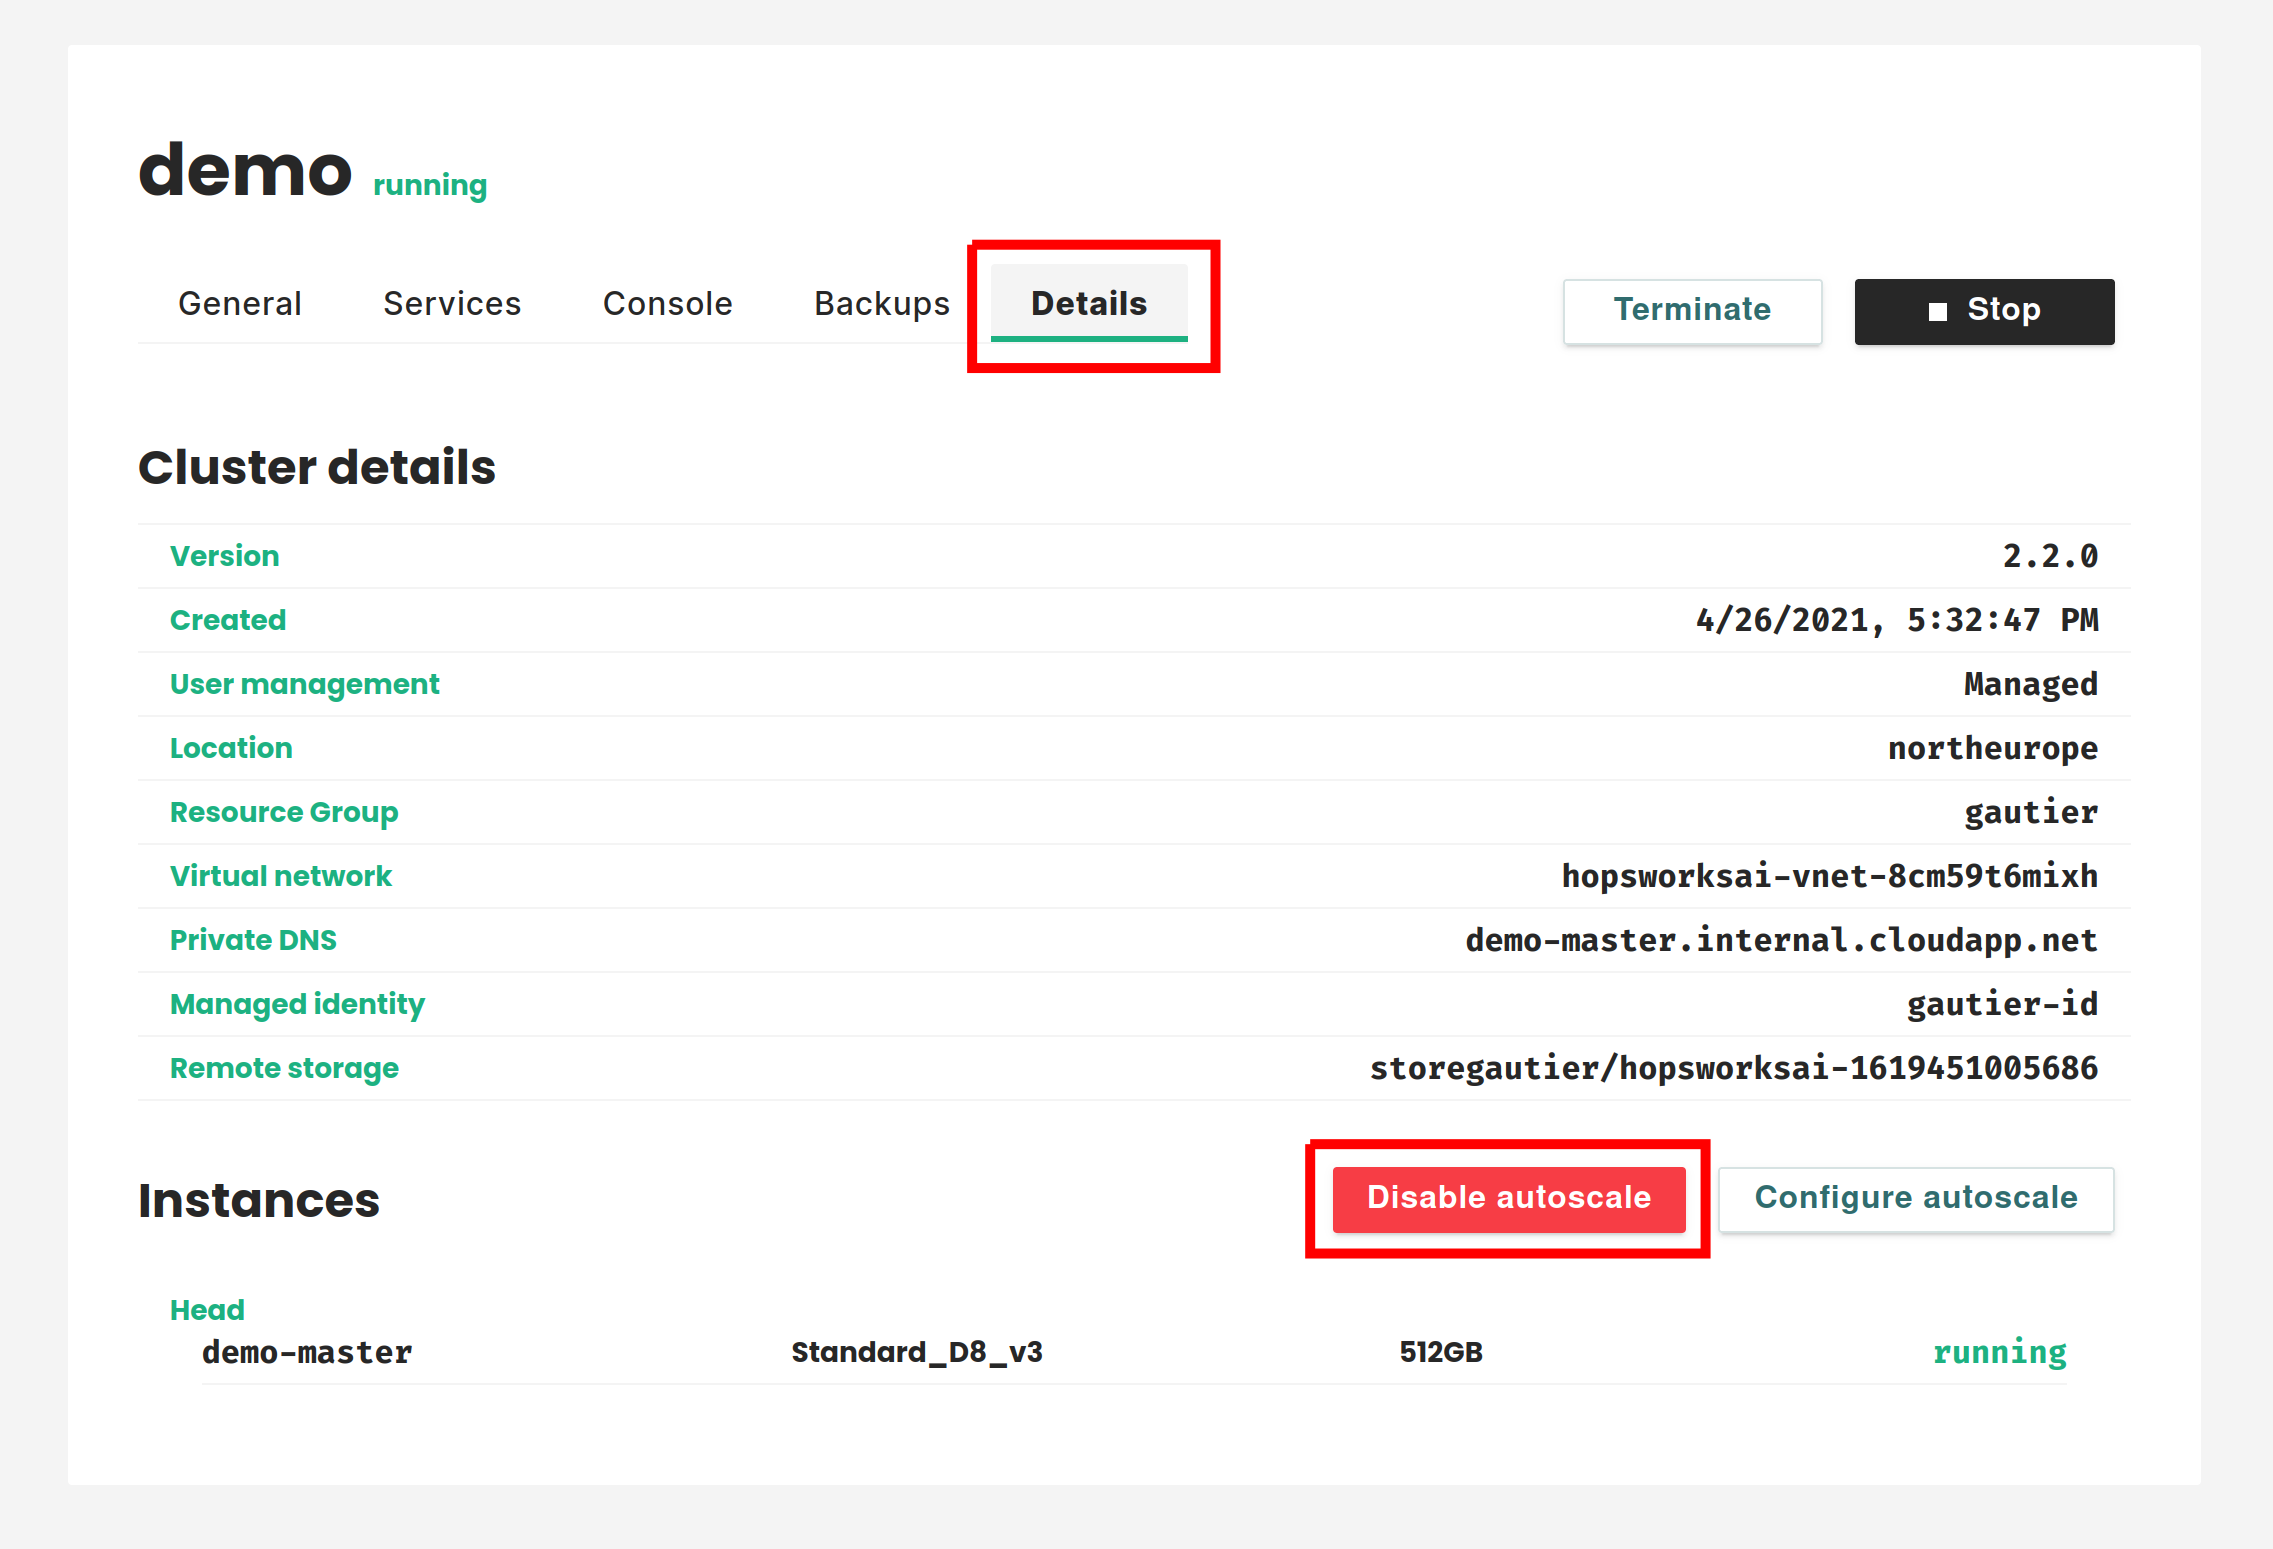Select the Details tab
Image resolution: width=2273 pixels, height=1549 pixels.
[x=1088, y=303]
